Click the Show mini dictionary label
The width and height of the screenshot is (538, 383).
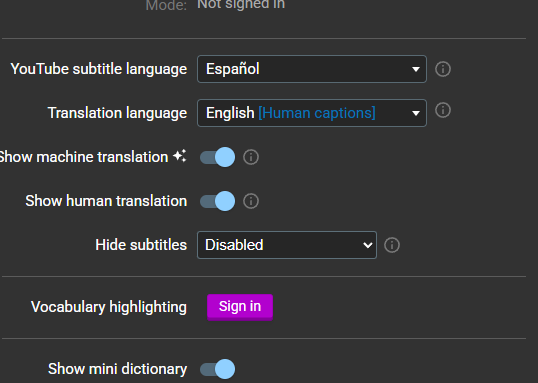(117, 369)
